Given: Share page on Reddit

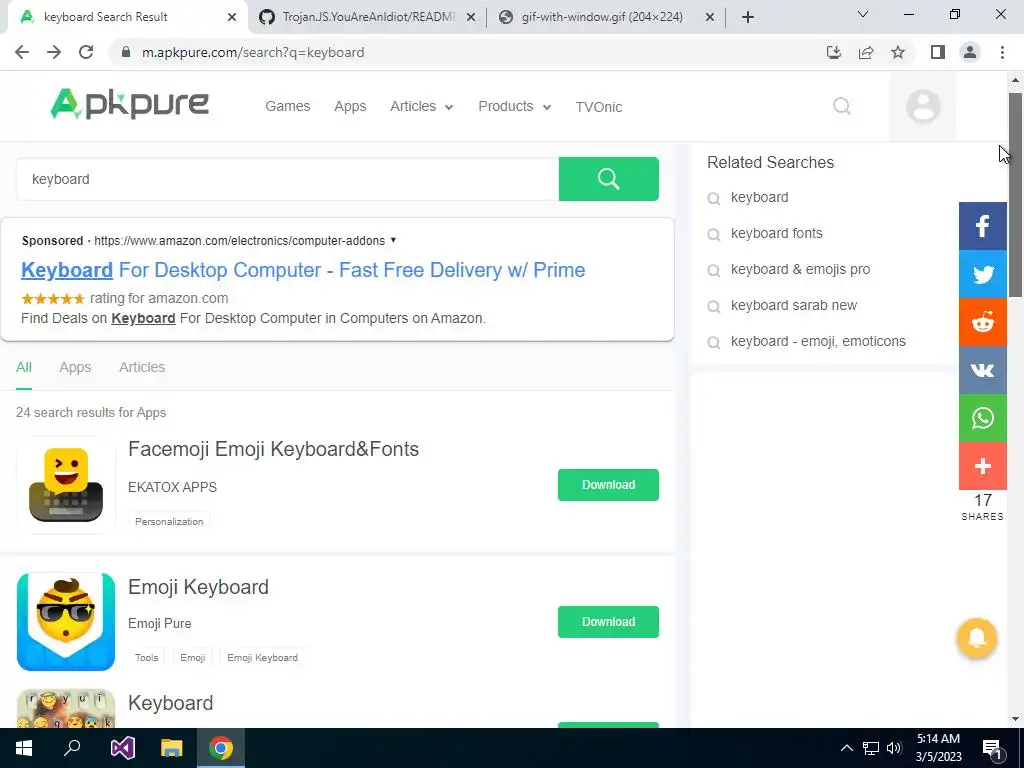Looking at the screenshot, I should point(983,322).
